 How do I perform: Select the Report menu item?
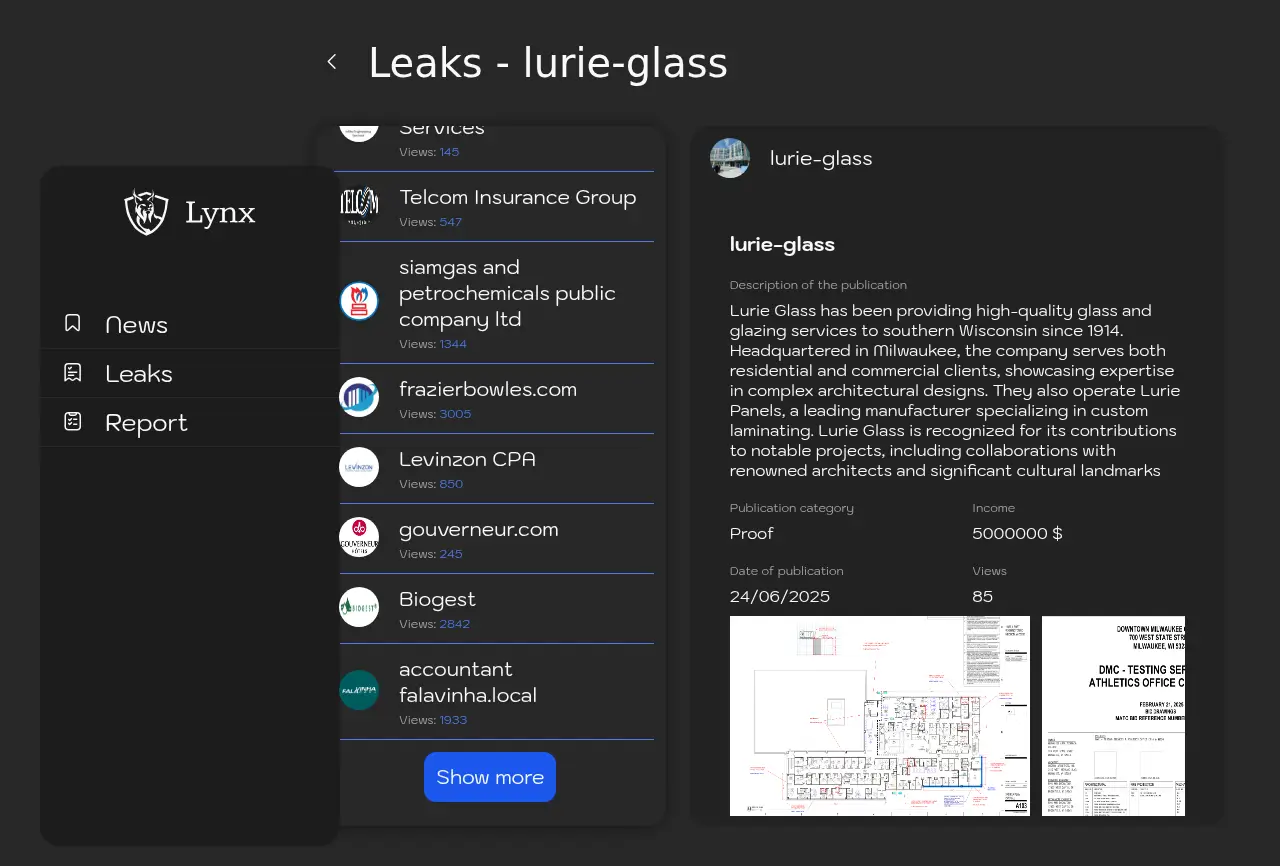[x=146, y=423]
